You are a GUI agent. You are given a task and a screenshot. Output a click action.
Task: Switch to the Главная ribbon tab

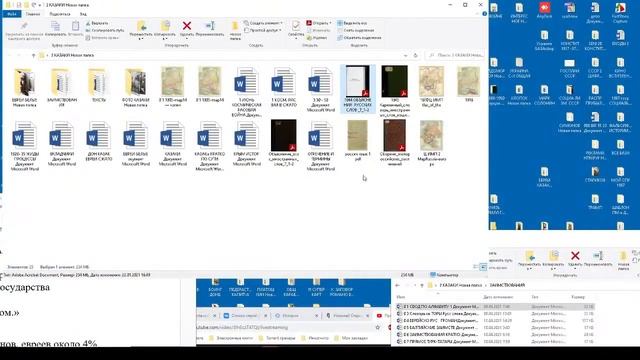click(33, 14)
